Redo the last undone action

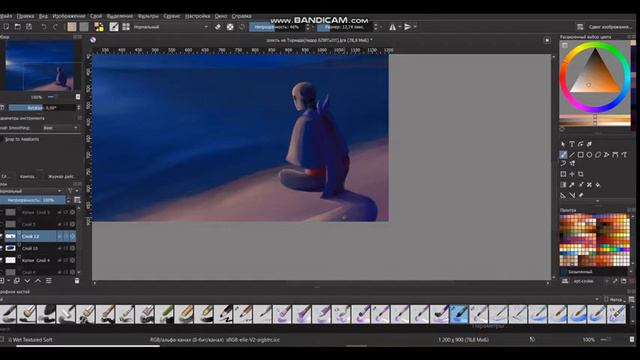click(x=56, y=27)
